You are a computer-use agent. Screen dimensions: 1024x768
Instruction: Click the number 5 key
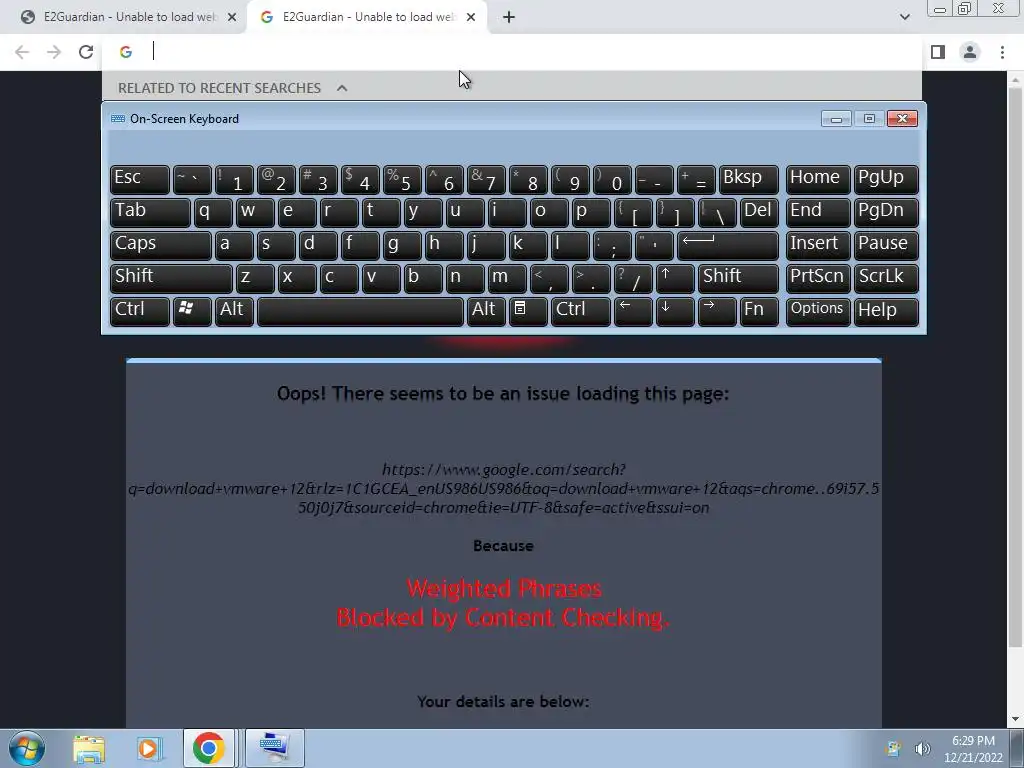(x=402, y=179)
